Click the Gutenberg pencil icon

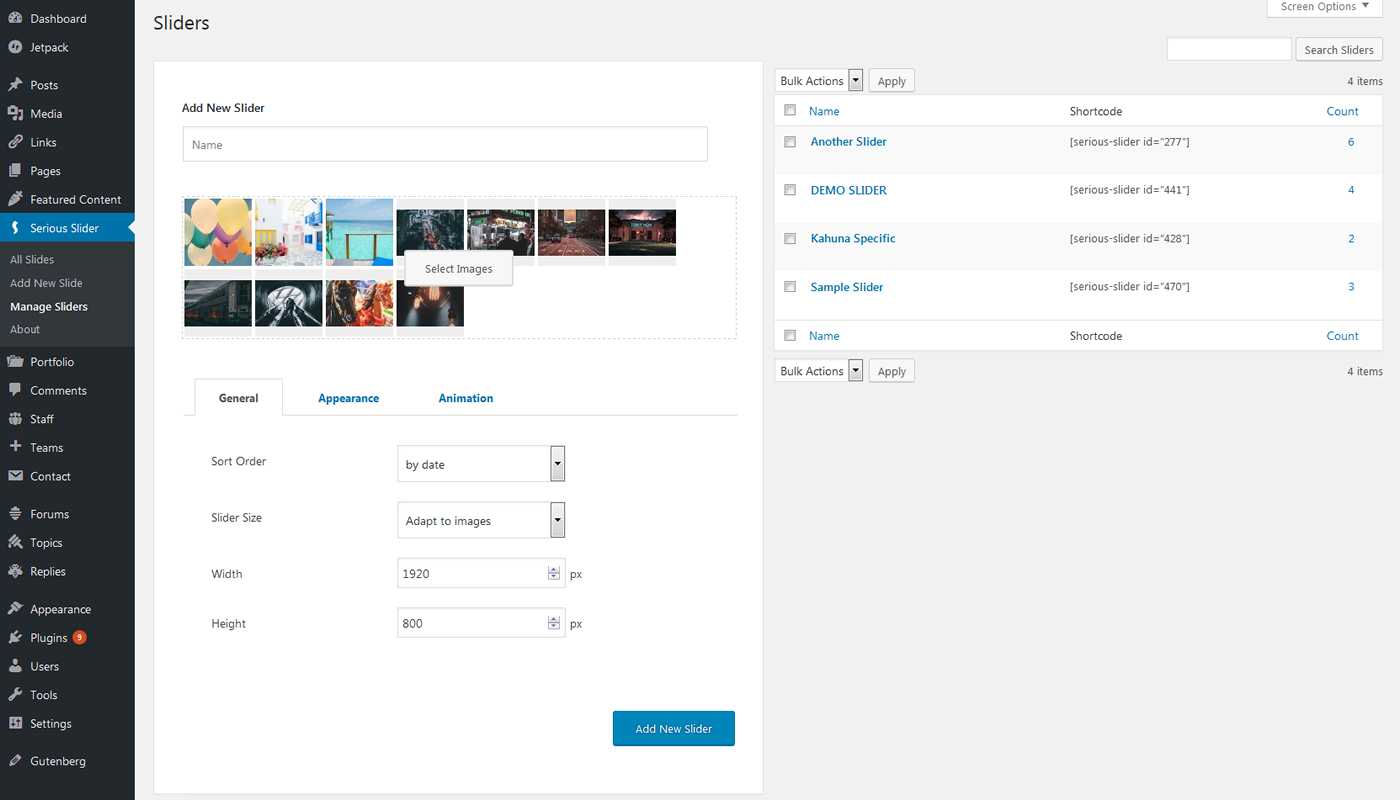[x=15, y=761]
